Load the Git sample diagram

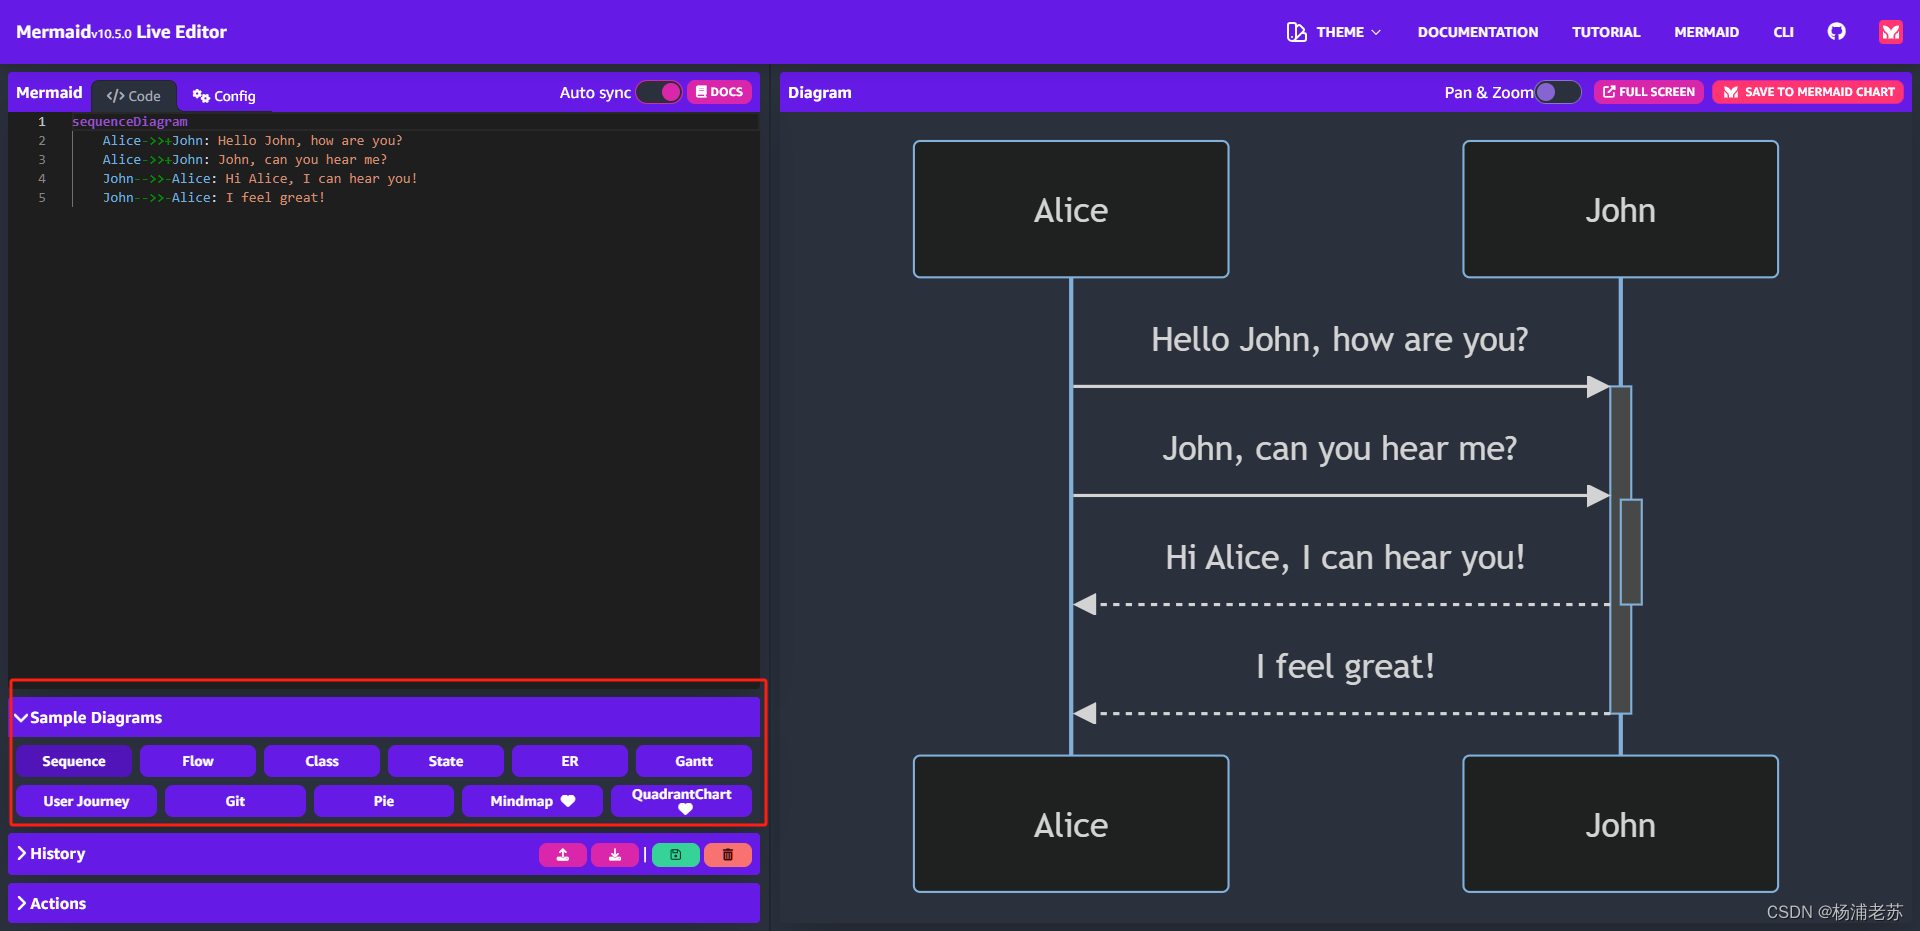tap(235, 801)
